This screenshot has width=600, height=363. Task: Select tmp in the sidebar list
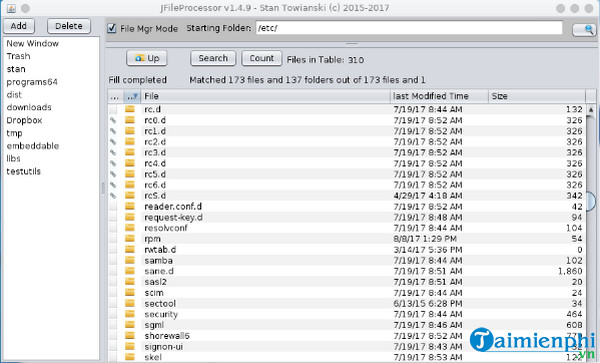[x=15, y=133]
